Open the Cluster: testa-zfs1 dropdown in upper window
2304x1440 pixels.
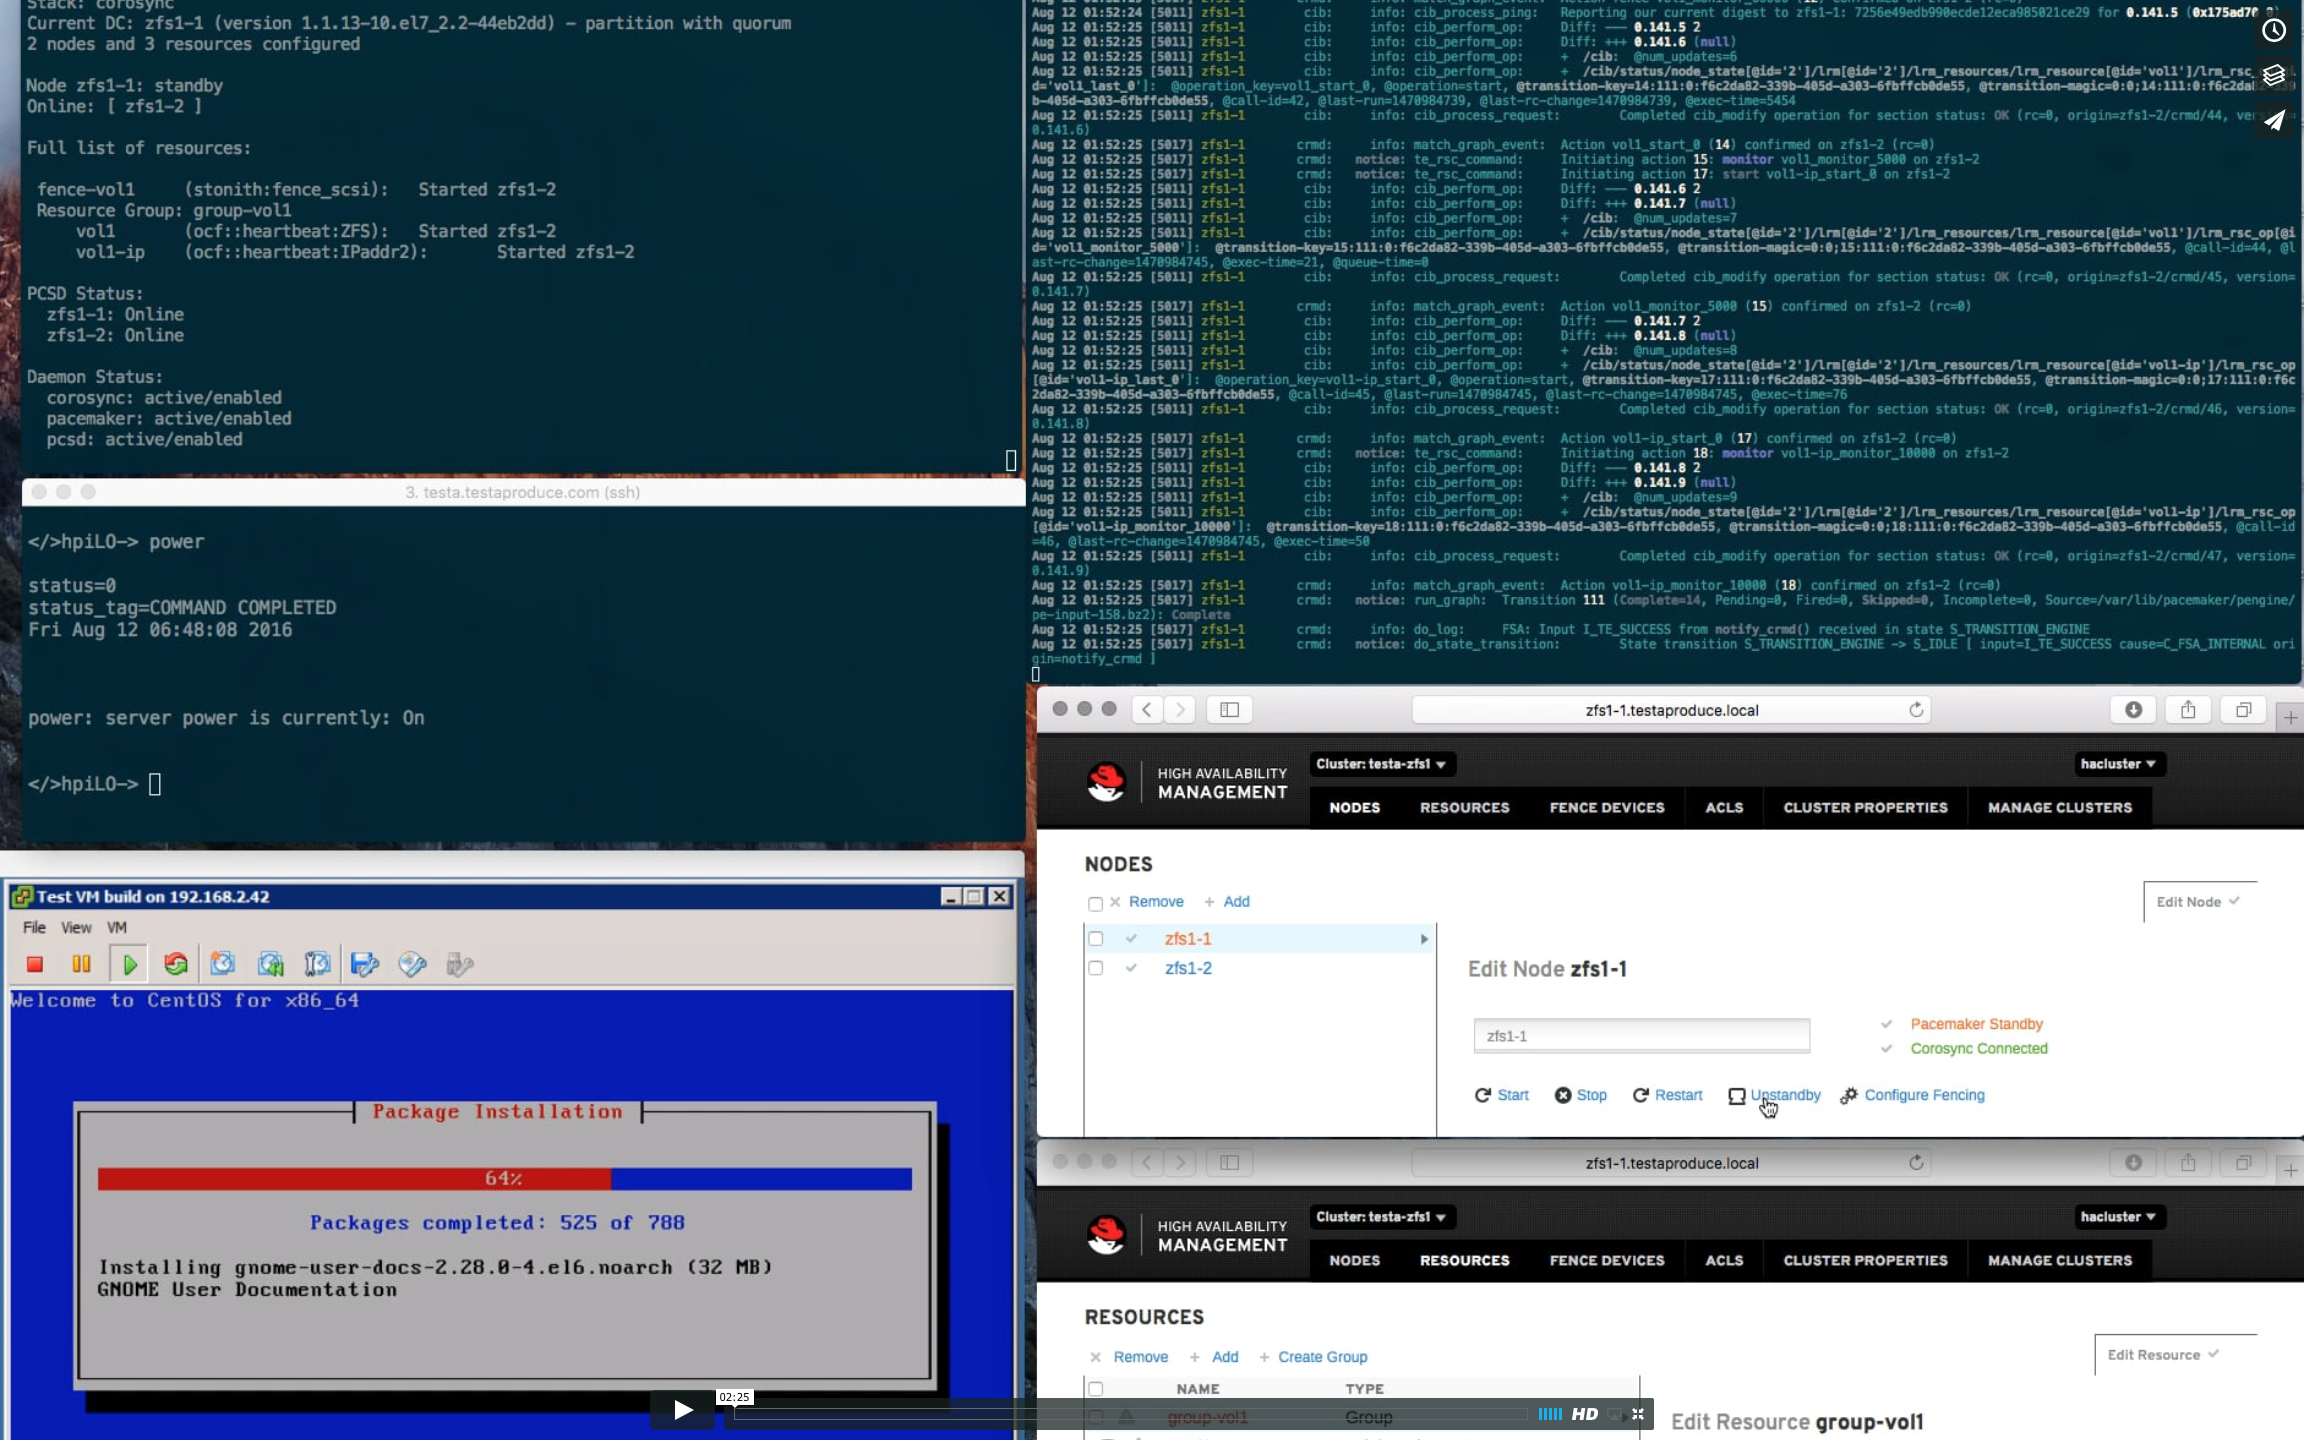pos(1382,764)
